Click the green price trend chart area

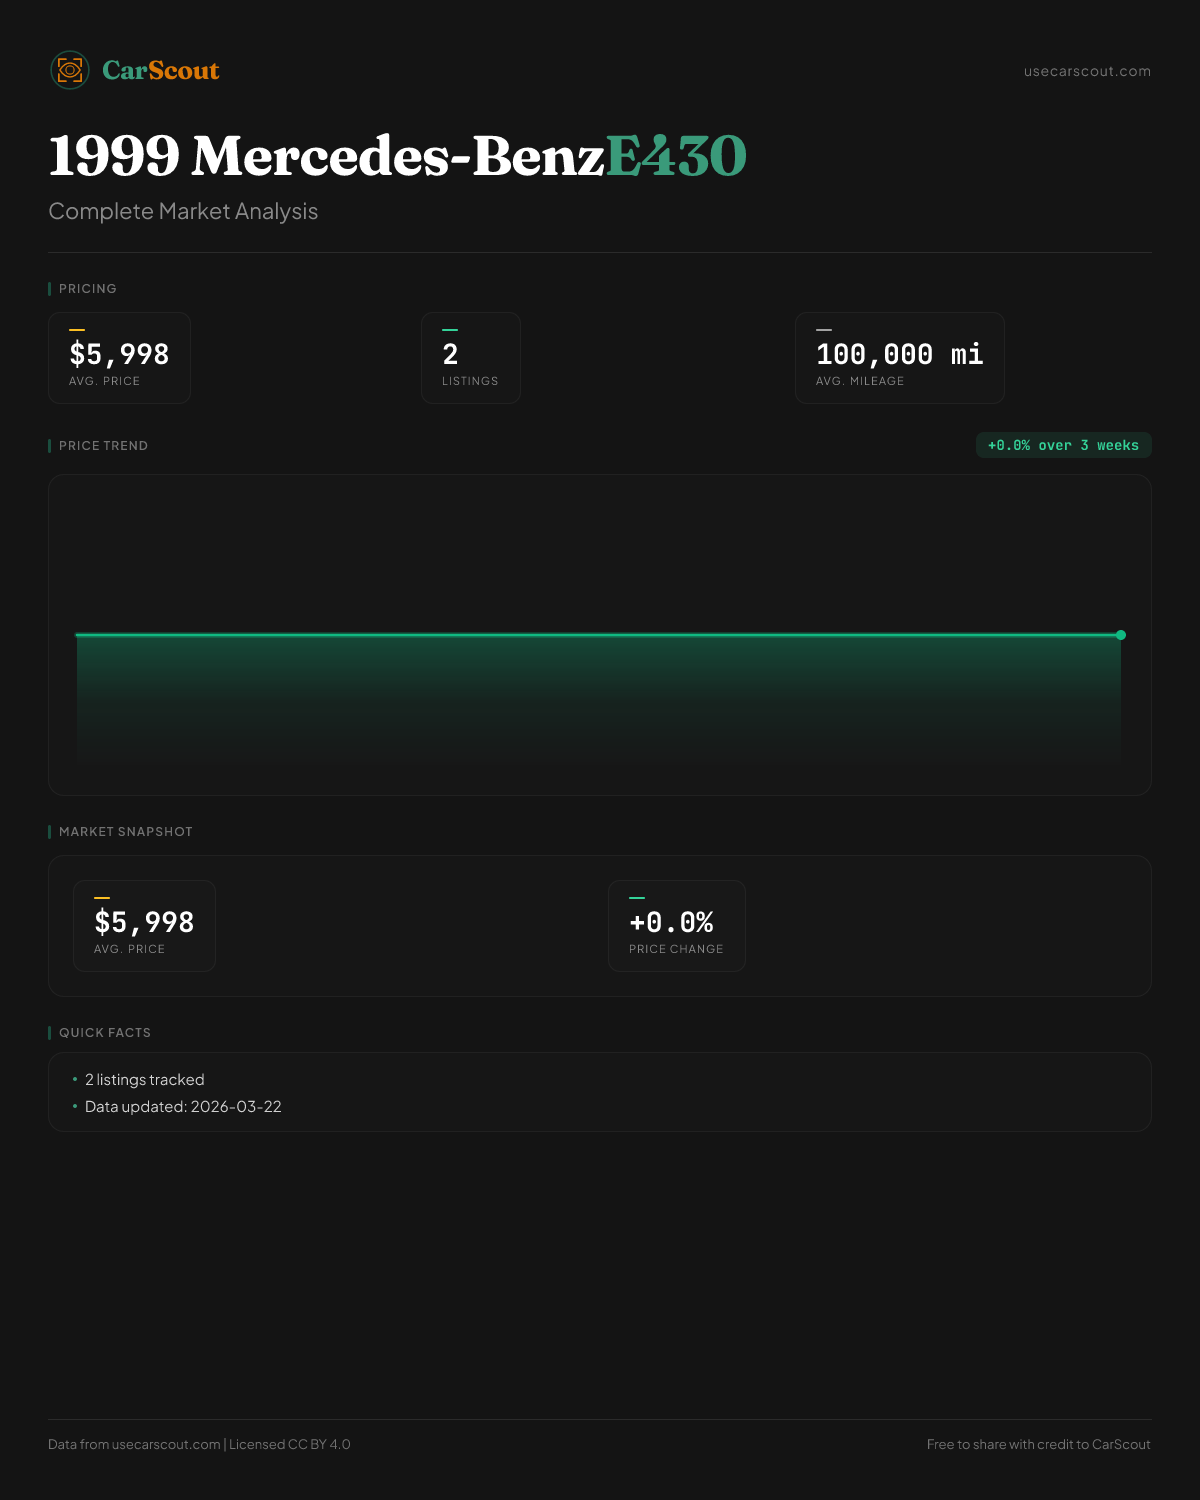tap(598, 700)
